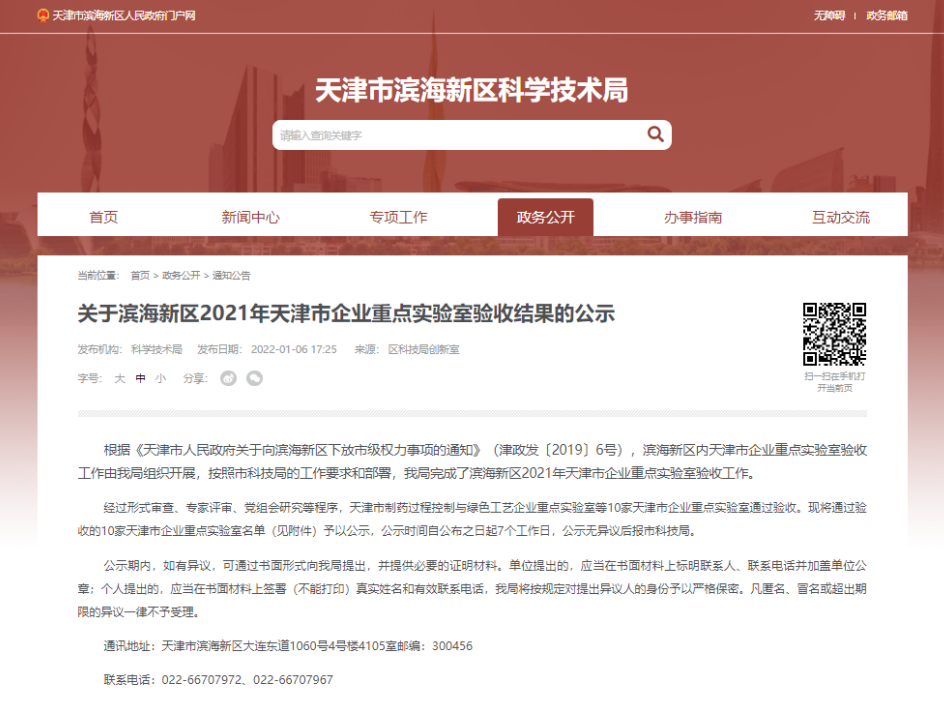
Task: Share article via Weibo icon
Action: 228,378
